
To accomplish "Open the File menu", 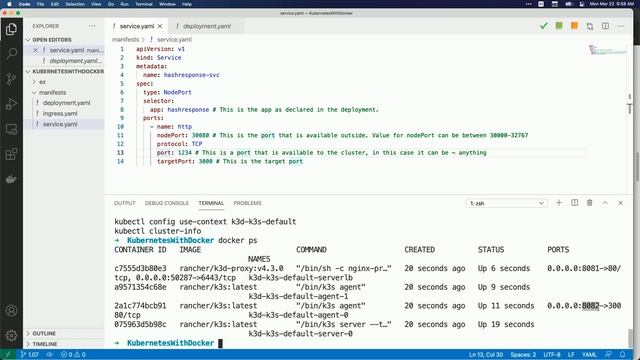I will pos(40,4).
